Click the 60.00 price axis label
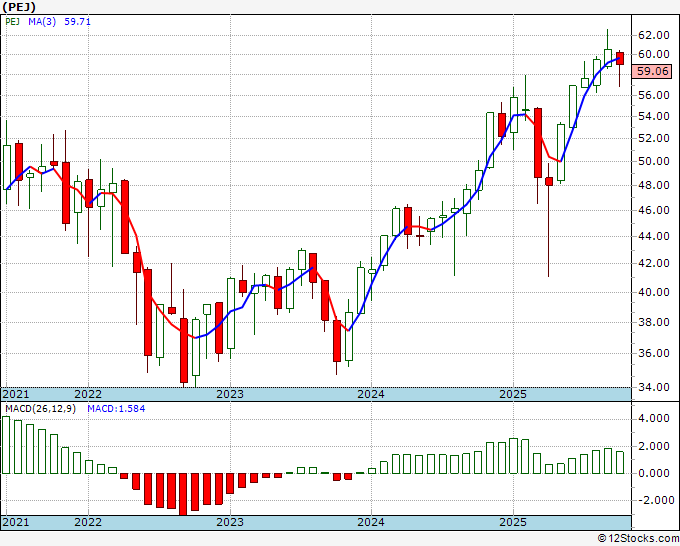The image size is (680, 546). [654, 54]
